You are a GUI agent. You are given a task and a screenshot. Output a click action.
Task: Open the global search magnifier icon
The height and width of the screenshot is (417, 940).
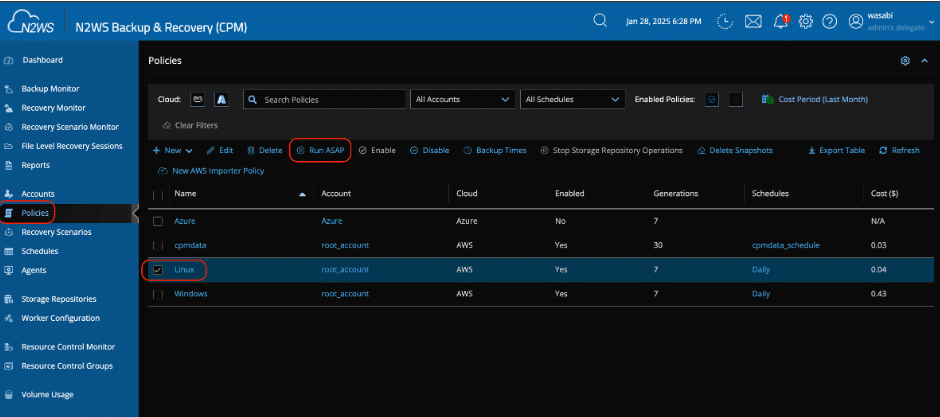pos(599,20)
